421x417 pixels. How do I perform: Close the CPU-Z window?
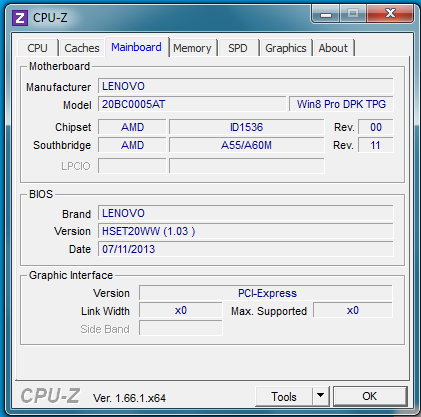(x=390, y=14)
